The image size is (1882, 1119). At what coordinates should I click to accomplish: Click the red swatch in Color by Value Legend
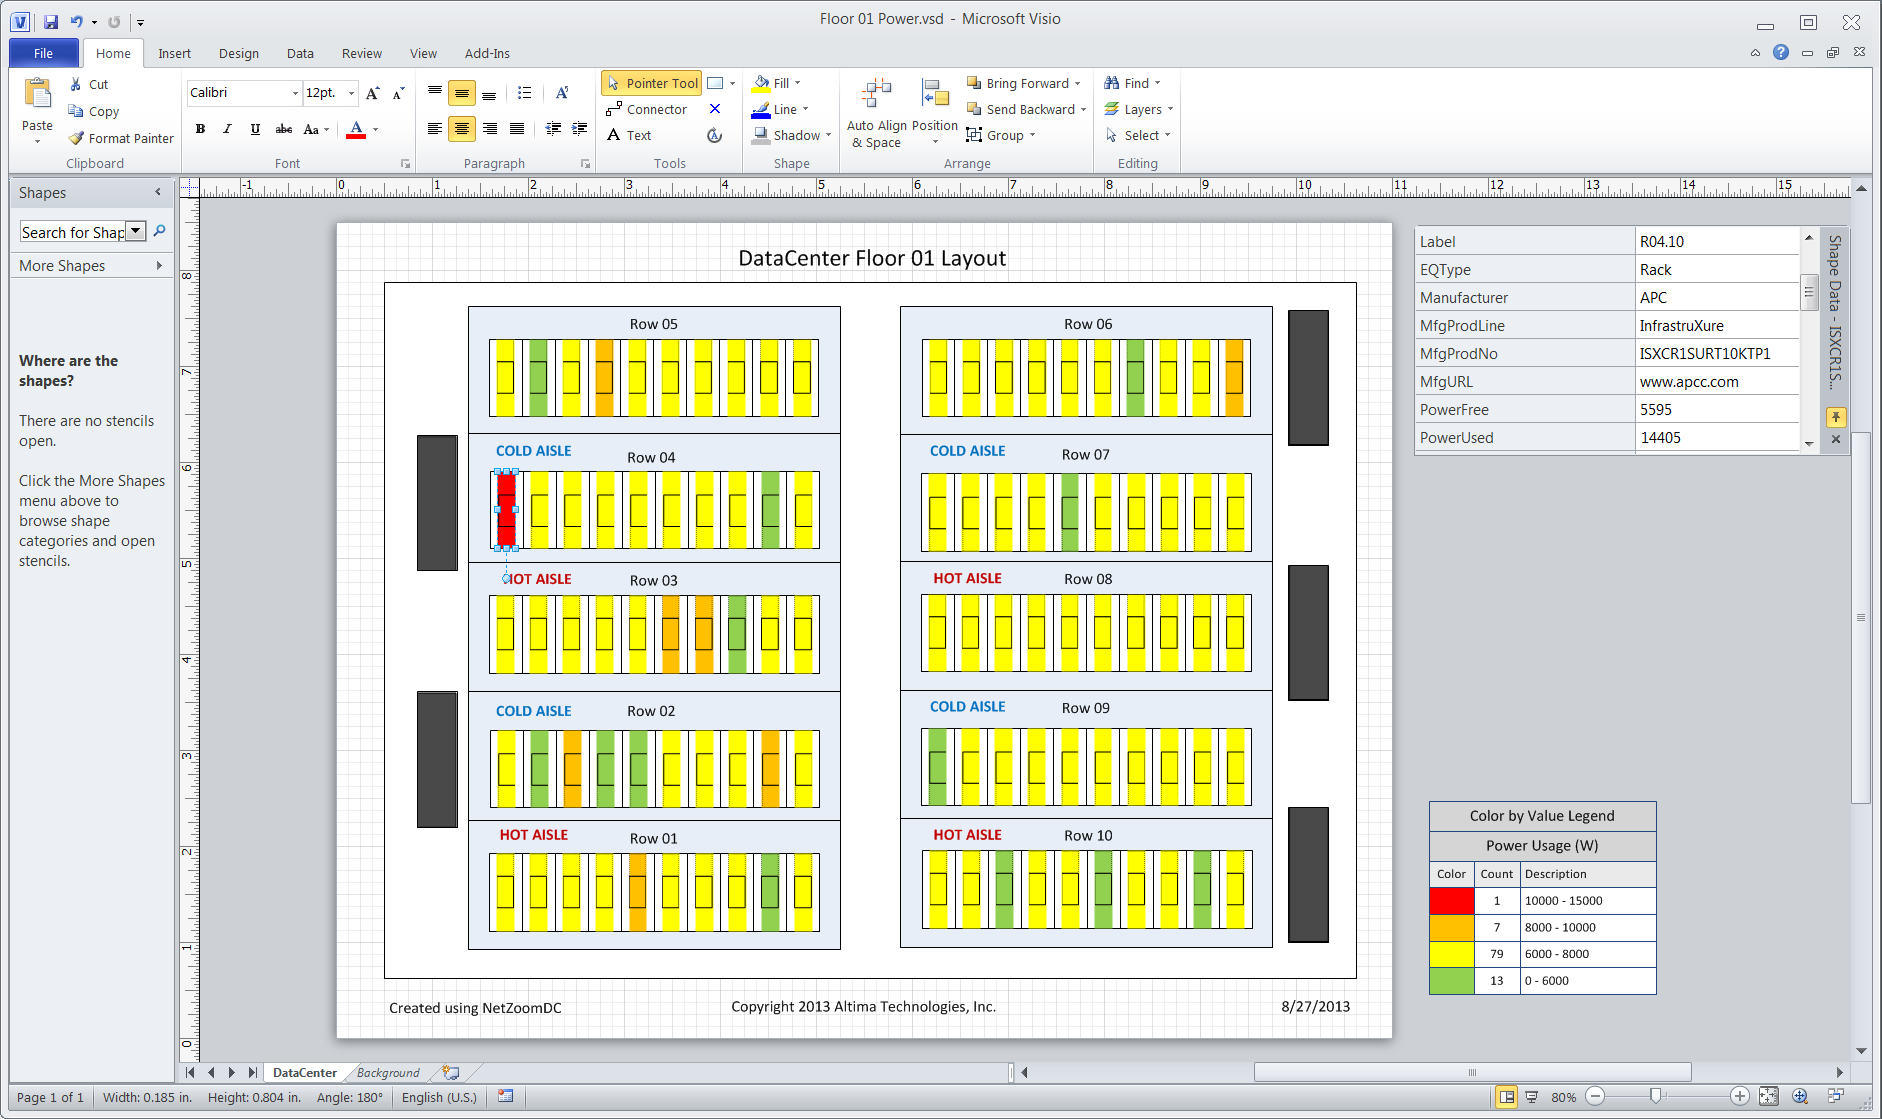click(x=1451, y=900)
